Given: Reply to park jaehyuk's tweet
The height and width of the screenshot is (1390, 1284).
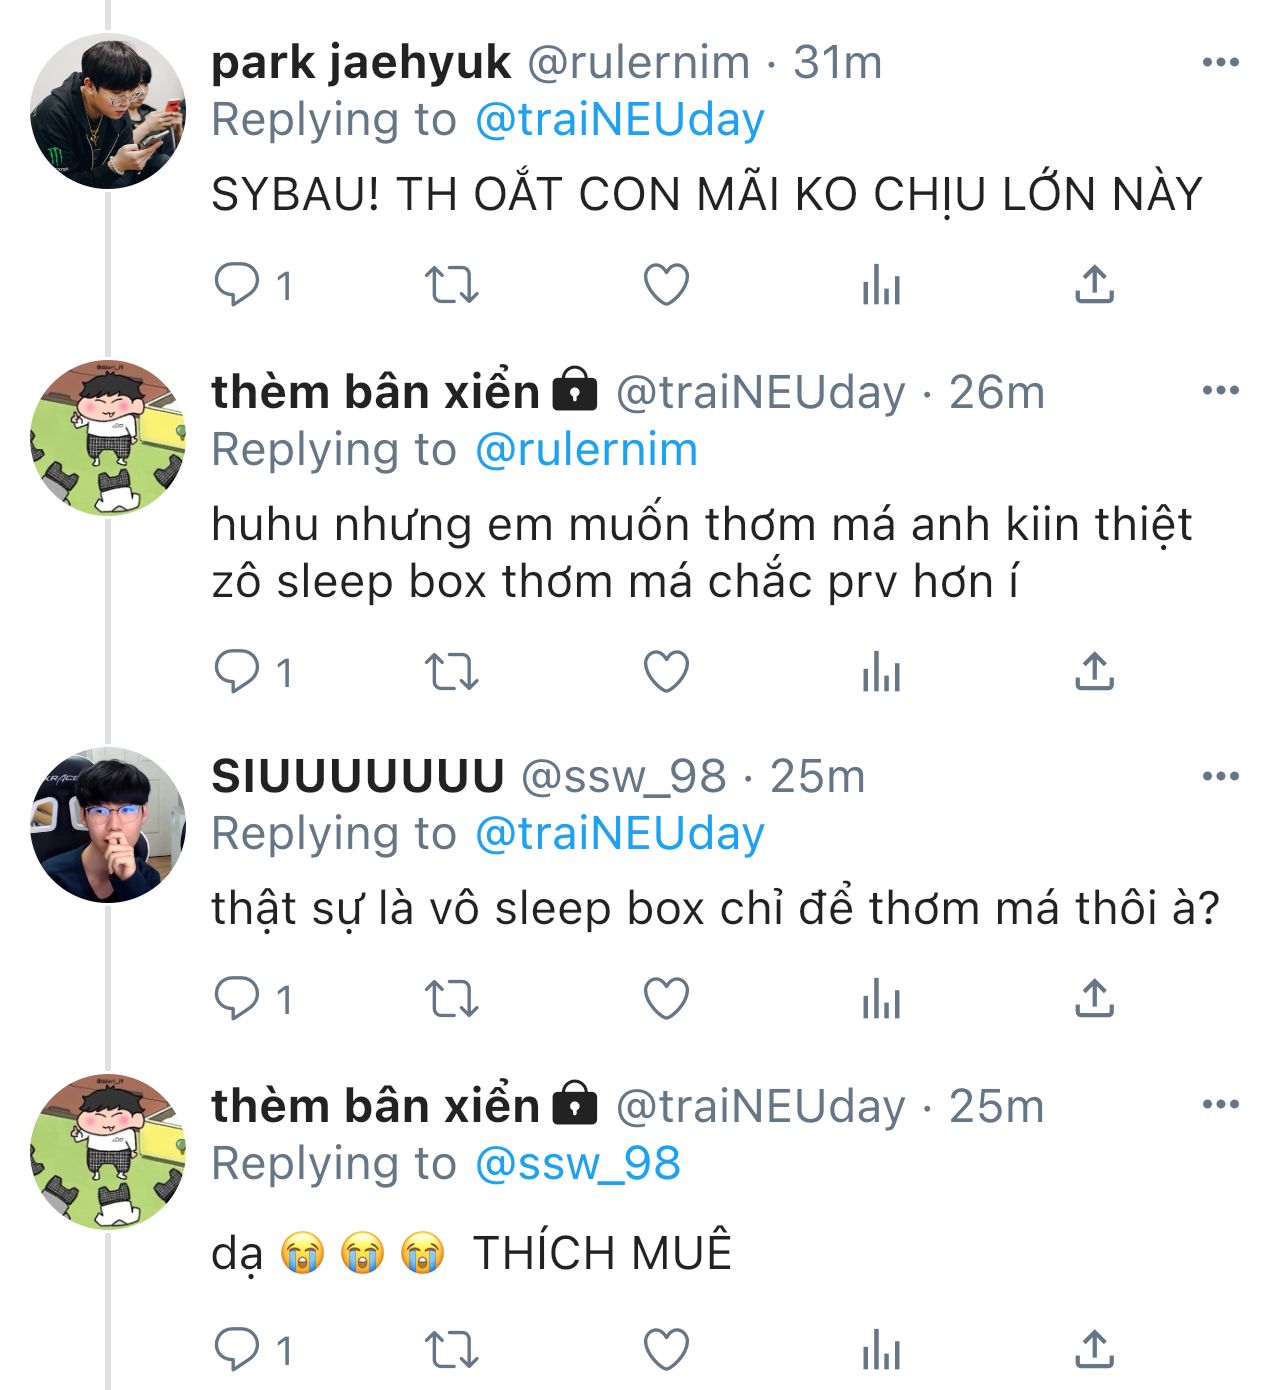Looking at the screenshot, I should click(237, 286).
